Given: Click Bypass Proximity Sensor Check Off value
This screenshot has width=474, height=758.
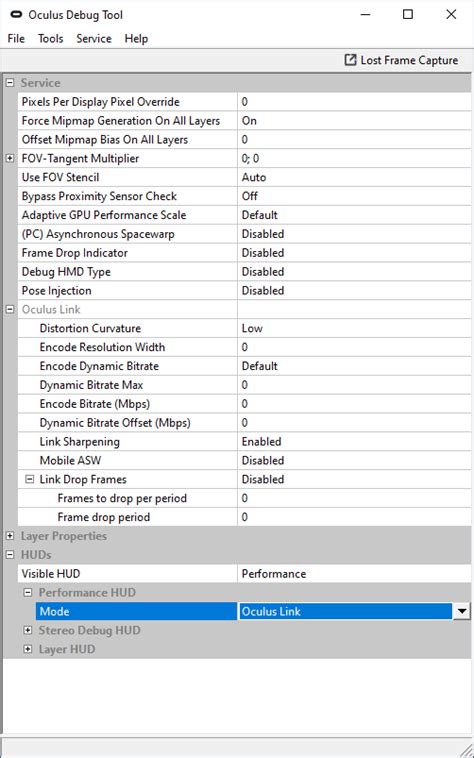Looking at the screenshot, I should tap(354, 196).
